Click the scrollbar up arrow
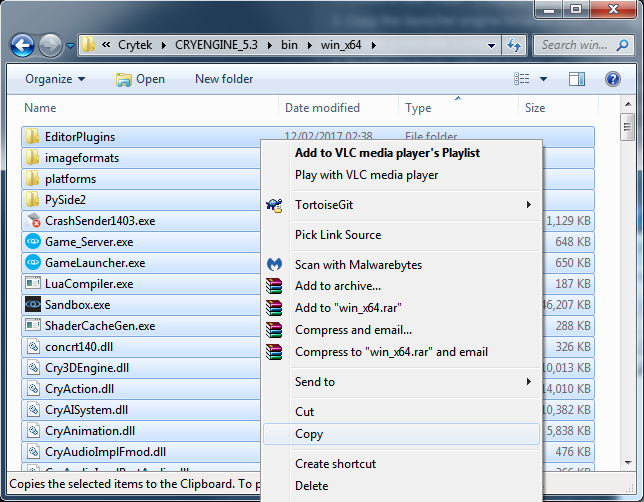The image size is (644, 502). tap(628, 104)
